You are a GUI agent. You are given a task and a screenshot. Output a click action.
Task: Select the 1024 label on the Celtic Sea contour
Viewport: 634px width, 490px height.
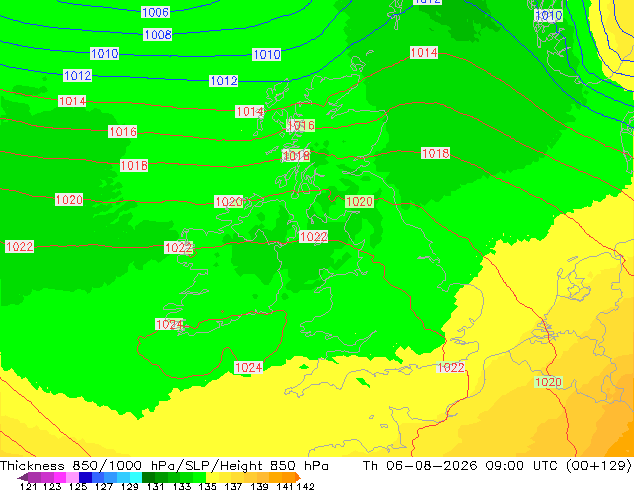[249, 368]
